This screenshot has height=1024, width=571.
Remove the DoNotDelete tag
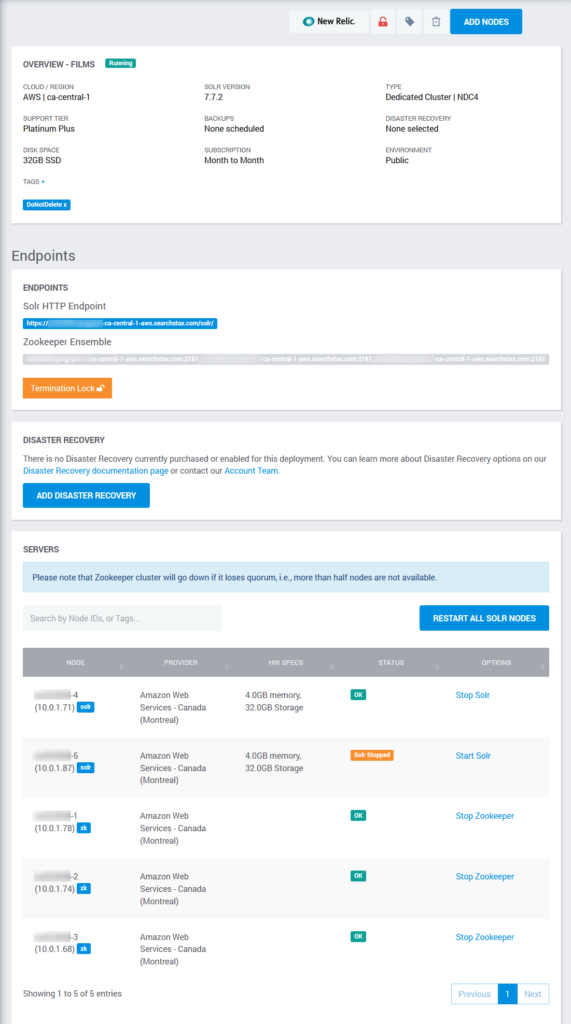point(65,204)
